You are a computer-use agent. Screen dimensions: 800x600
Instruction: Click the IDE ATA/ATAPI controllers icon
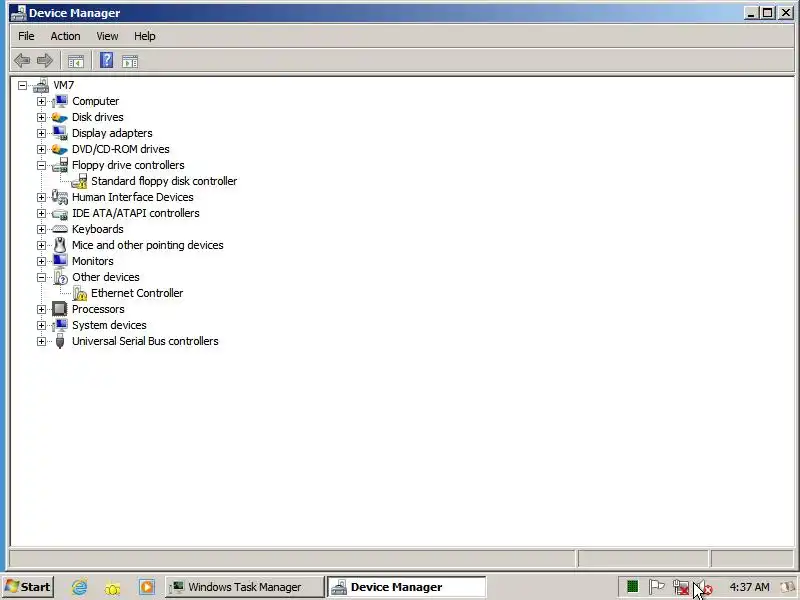(x=60, y=213)
